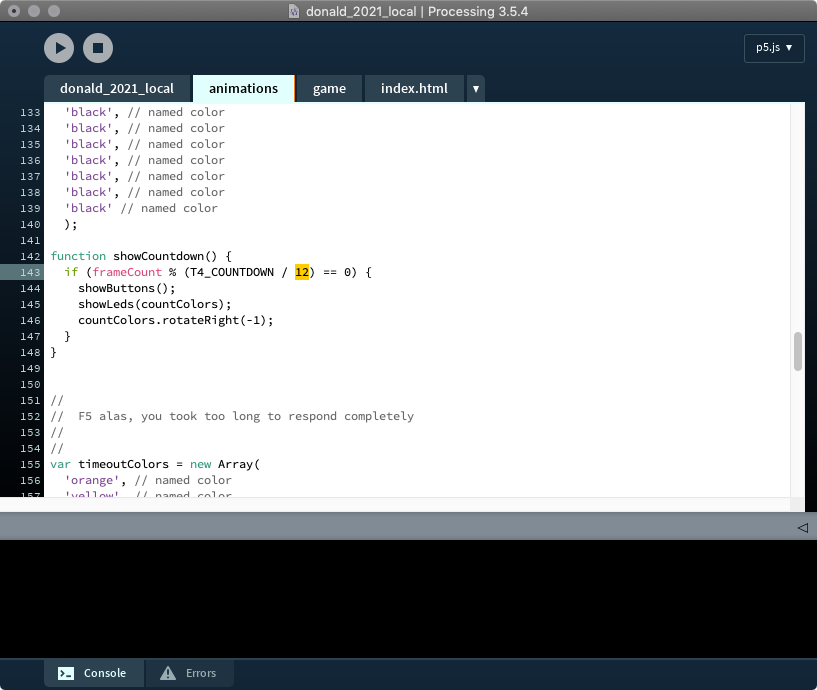Image resolution: width=817 pixels, height=690 pixels.
Task: Place cursor on 'function showCountdown() {'
Action: tap(141, 256)
